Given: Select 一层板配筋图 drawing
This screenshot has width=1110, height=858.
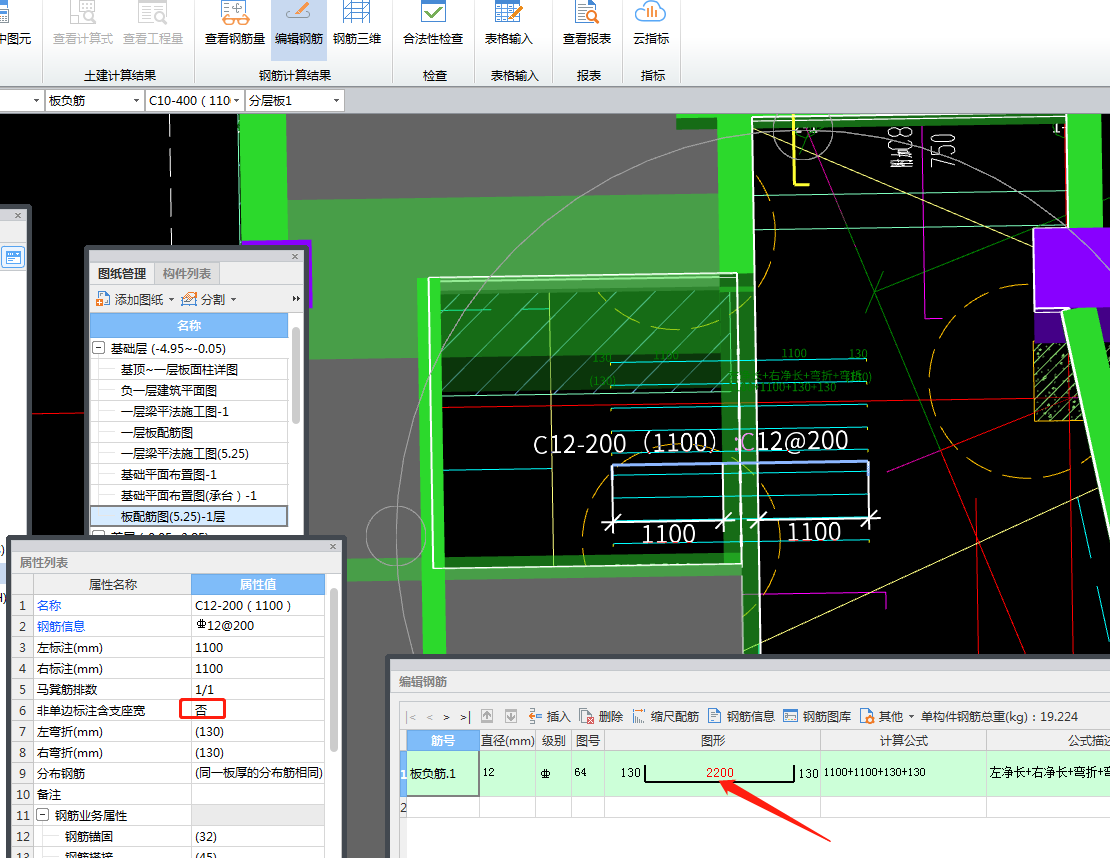Looking at the screenshot, I should (156, 433).
